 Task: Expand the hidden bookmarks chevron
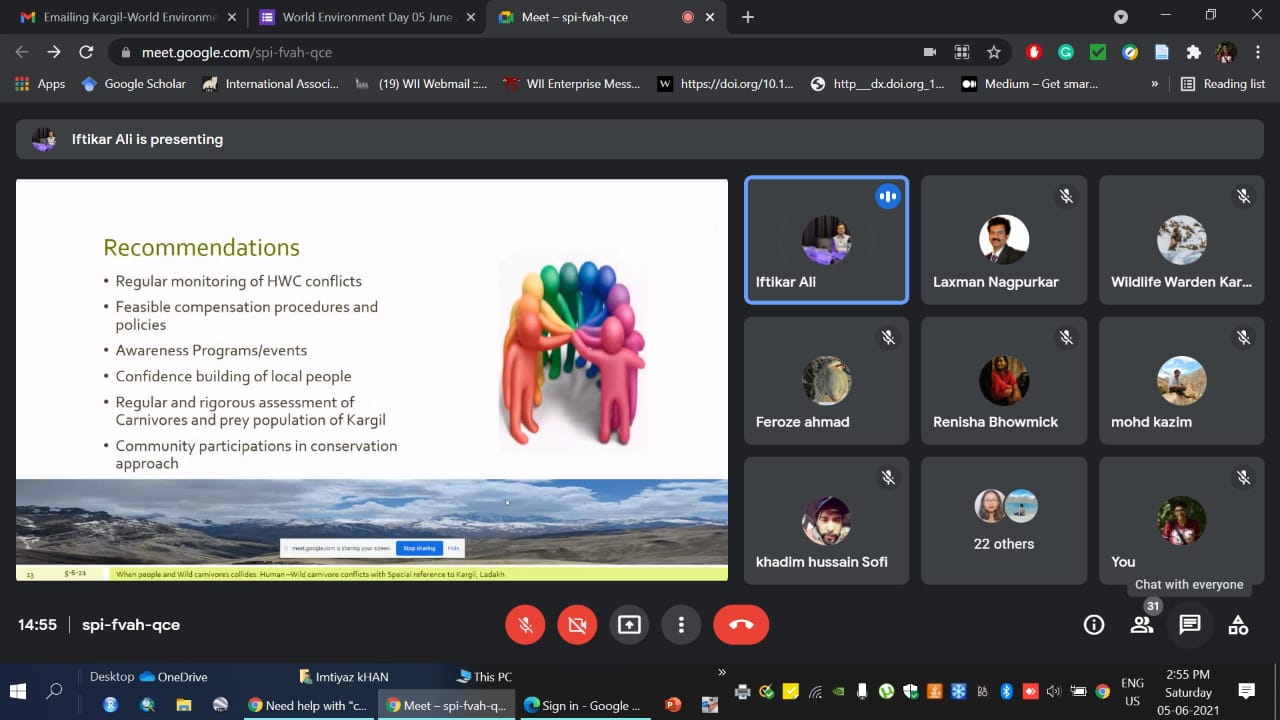(1155, 84)
